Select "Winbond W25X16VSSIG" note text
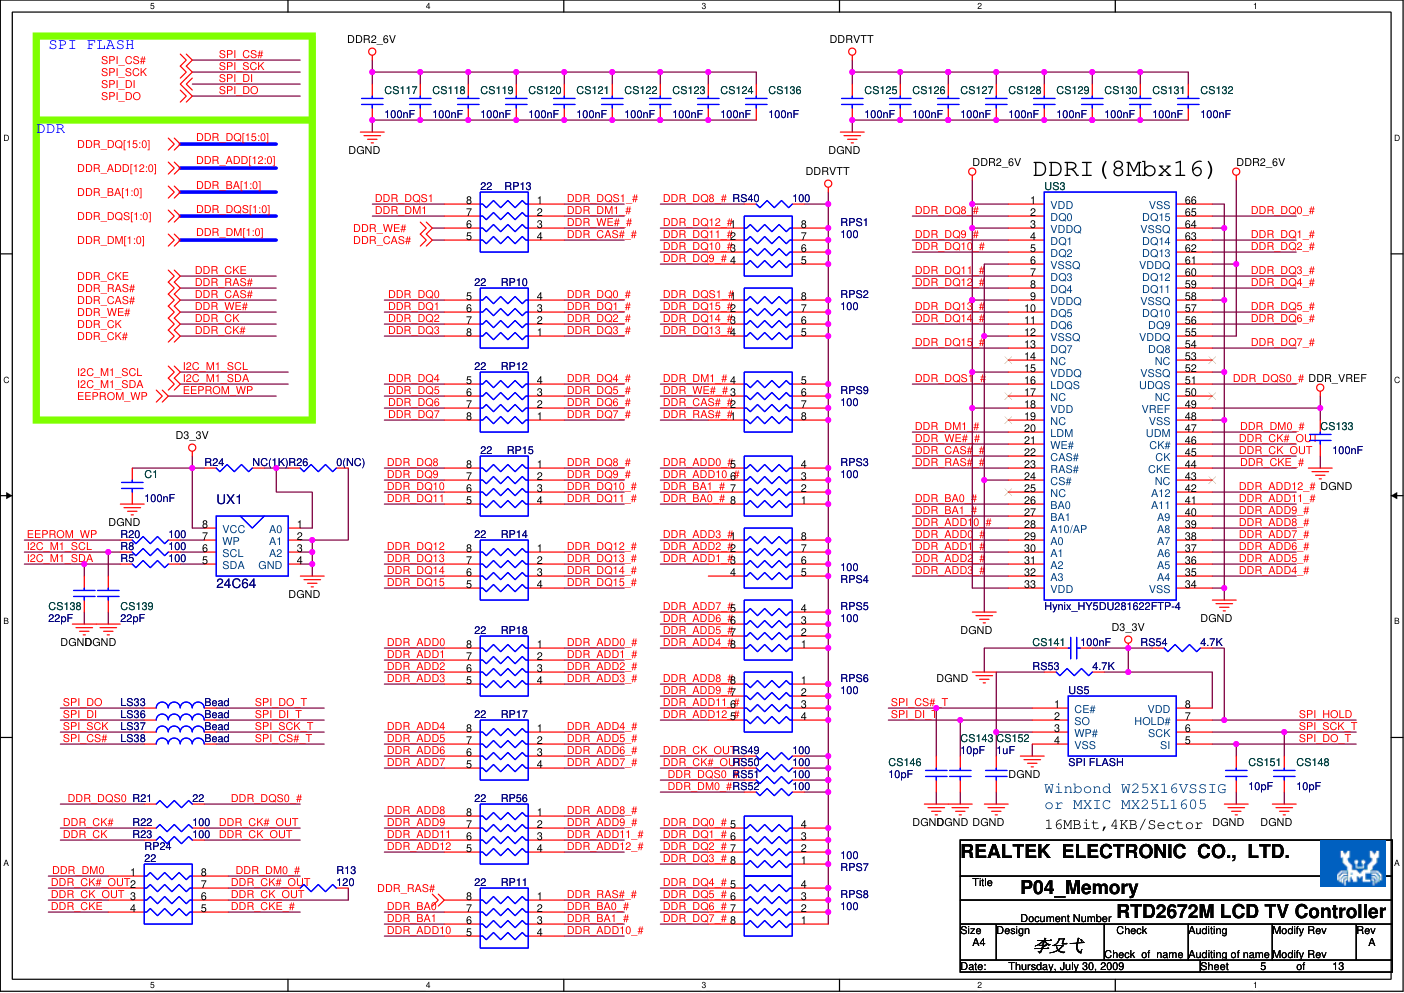The height and width of the screenshot is (993, 1404). click(x=1135, y=789)
